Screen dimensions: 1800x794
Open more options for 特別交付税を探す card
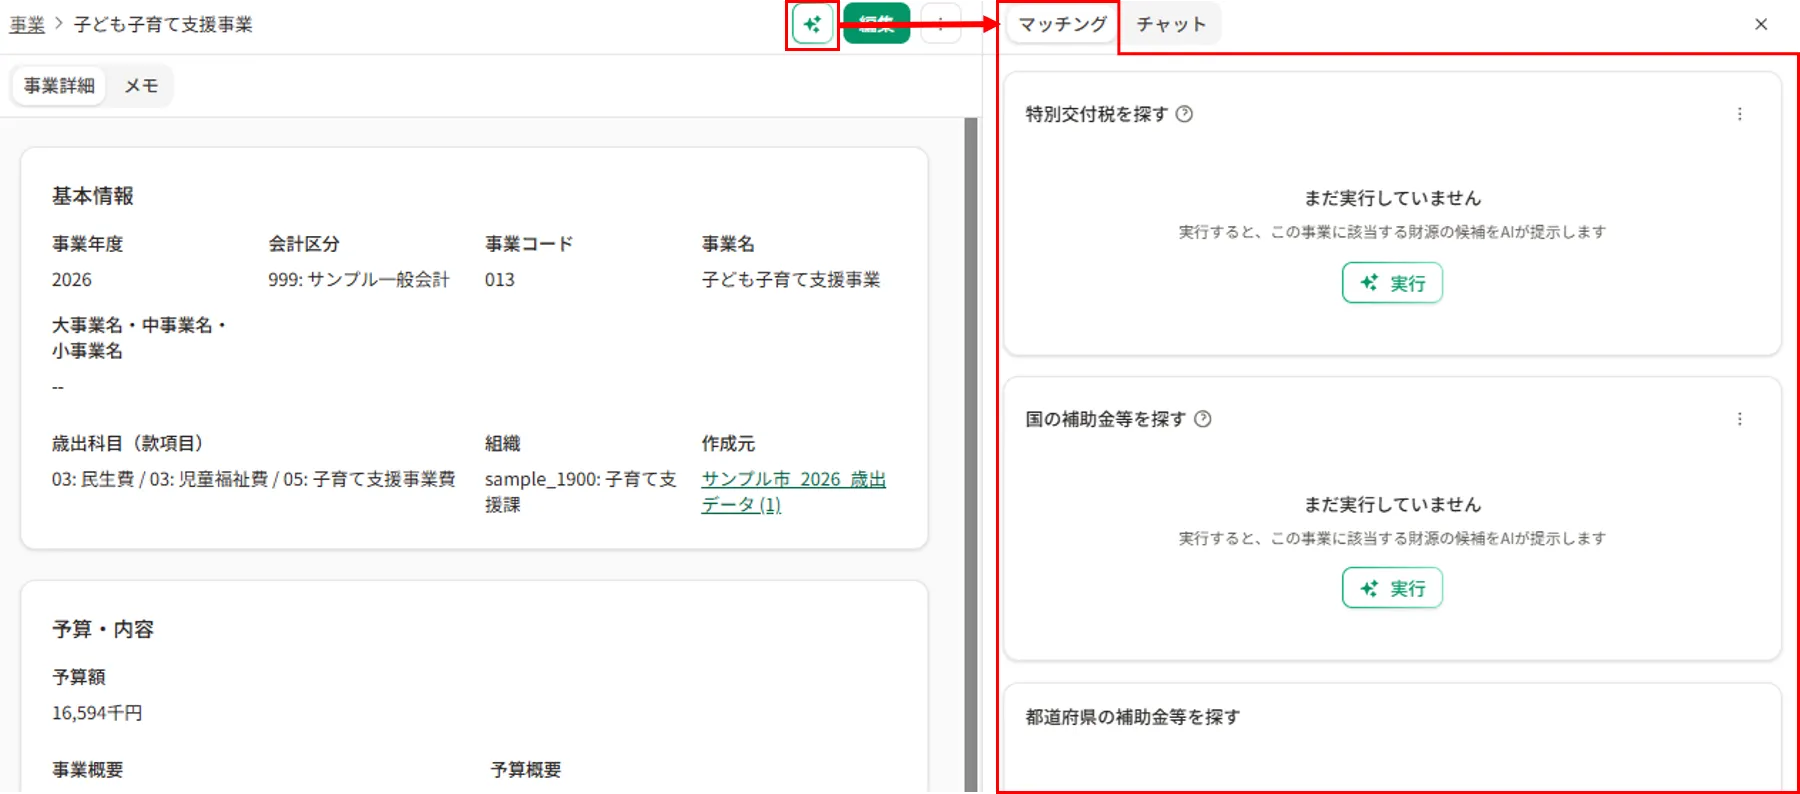point(1740,114)
